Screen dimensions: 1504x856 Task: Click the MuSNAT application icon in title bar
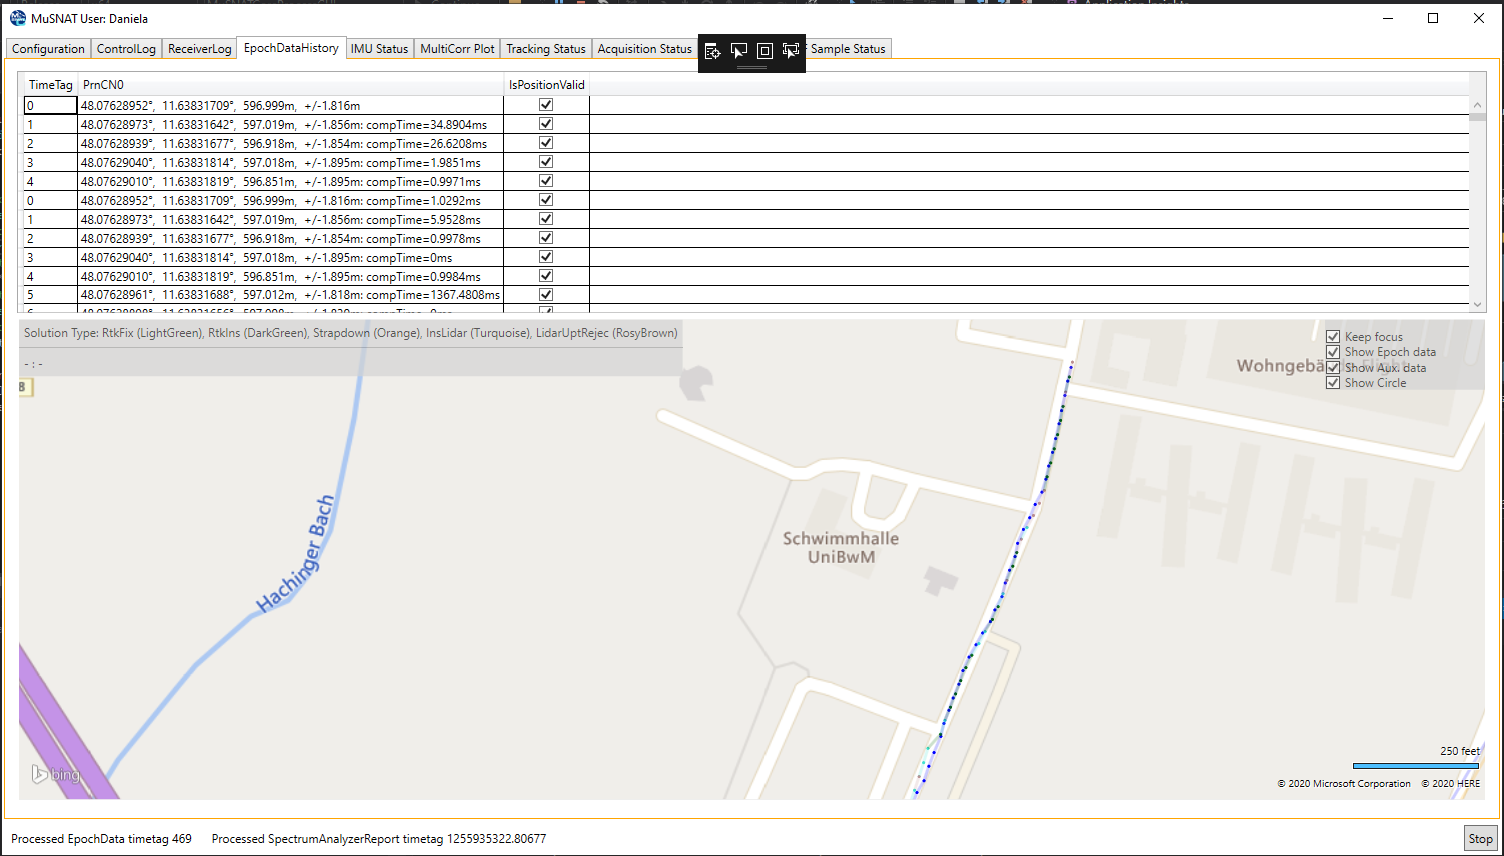click(17, 18)
